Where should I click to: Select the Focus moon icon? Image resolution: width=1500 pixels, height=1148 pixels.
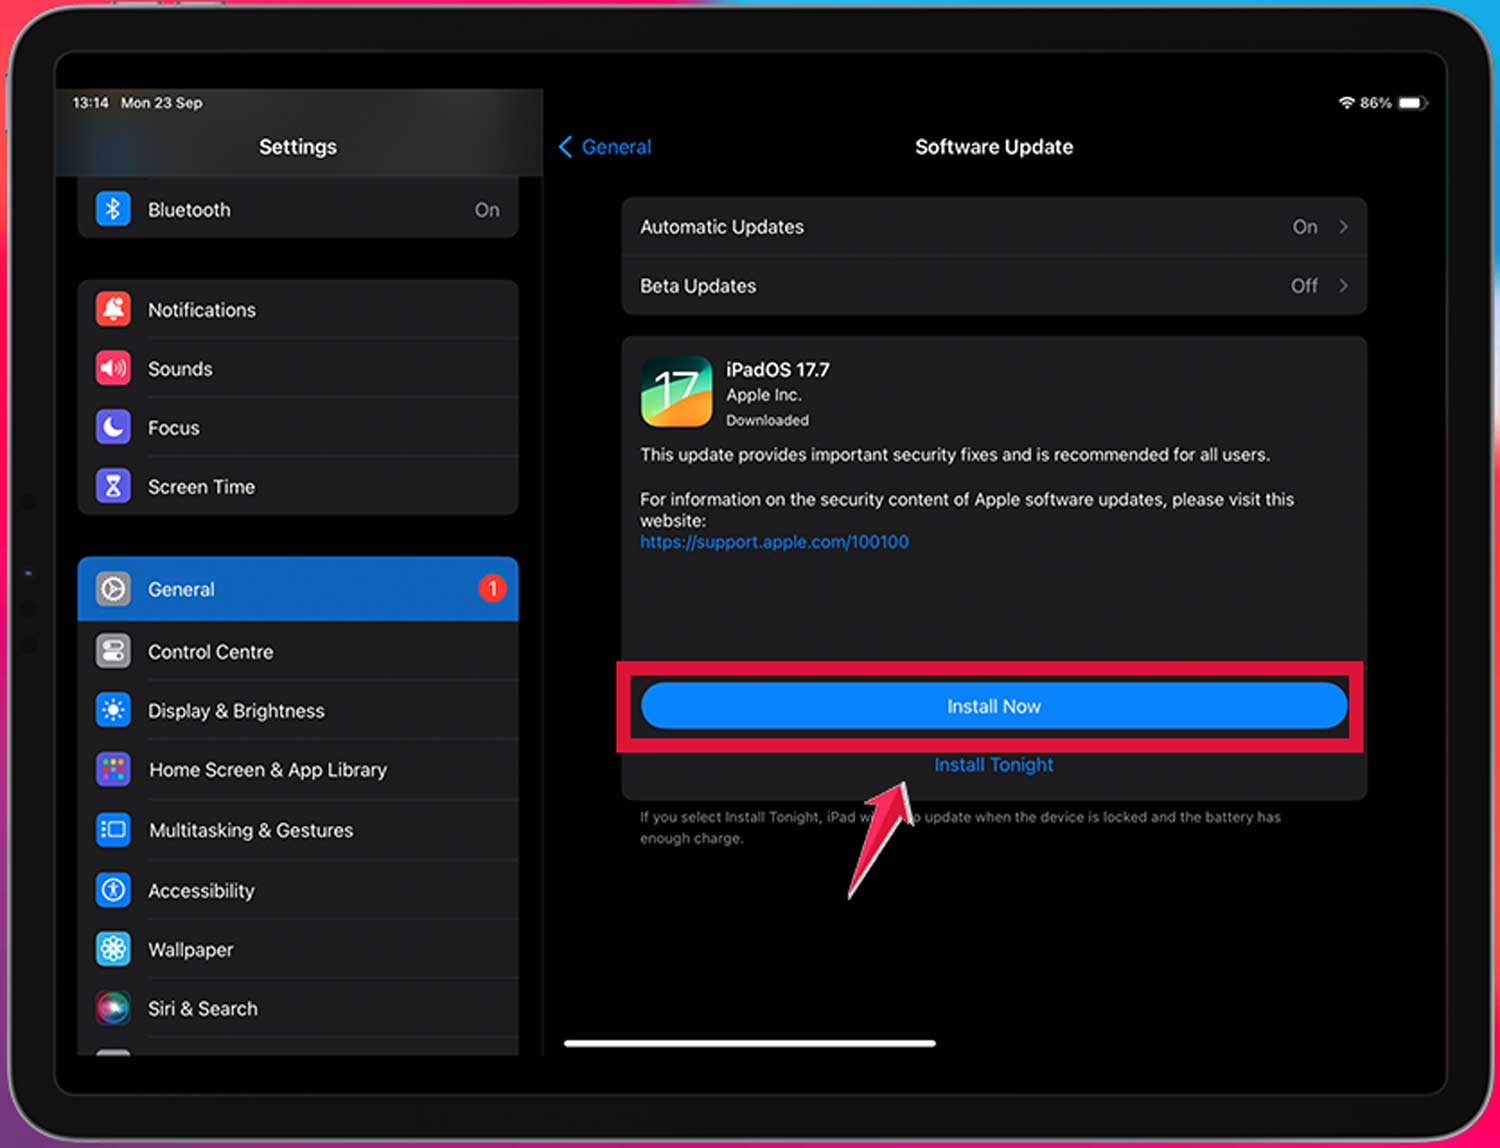113,427
